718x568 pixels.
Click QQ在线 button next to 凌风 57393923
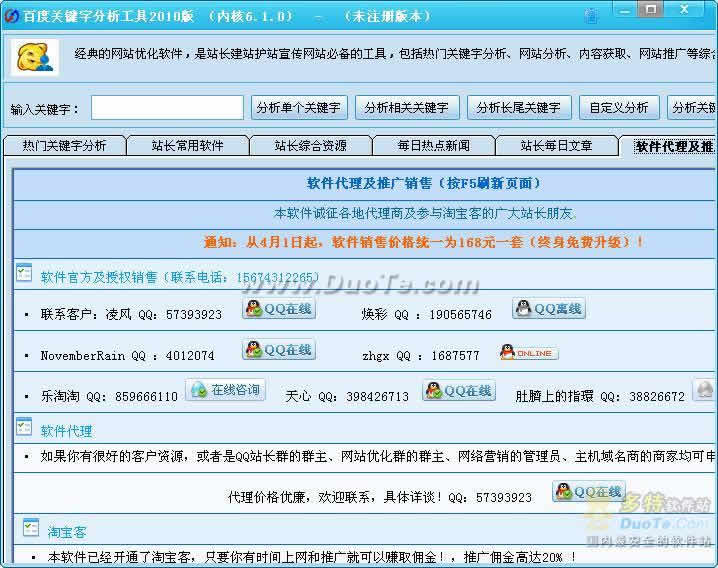(279, 309)
